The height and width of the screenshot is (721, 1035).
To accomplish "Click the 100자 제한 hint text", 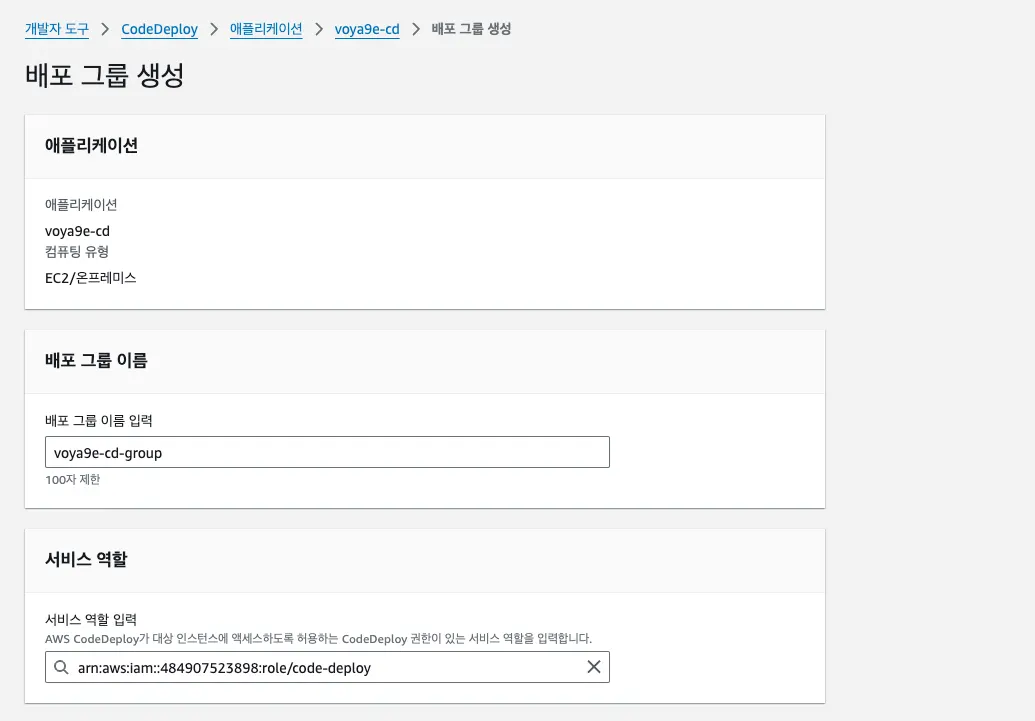I will (73, 479).
